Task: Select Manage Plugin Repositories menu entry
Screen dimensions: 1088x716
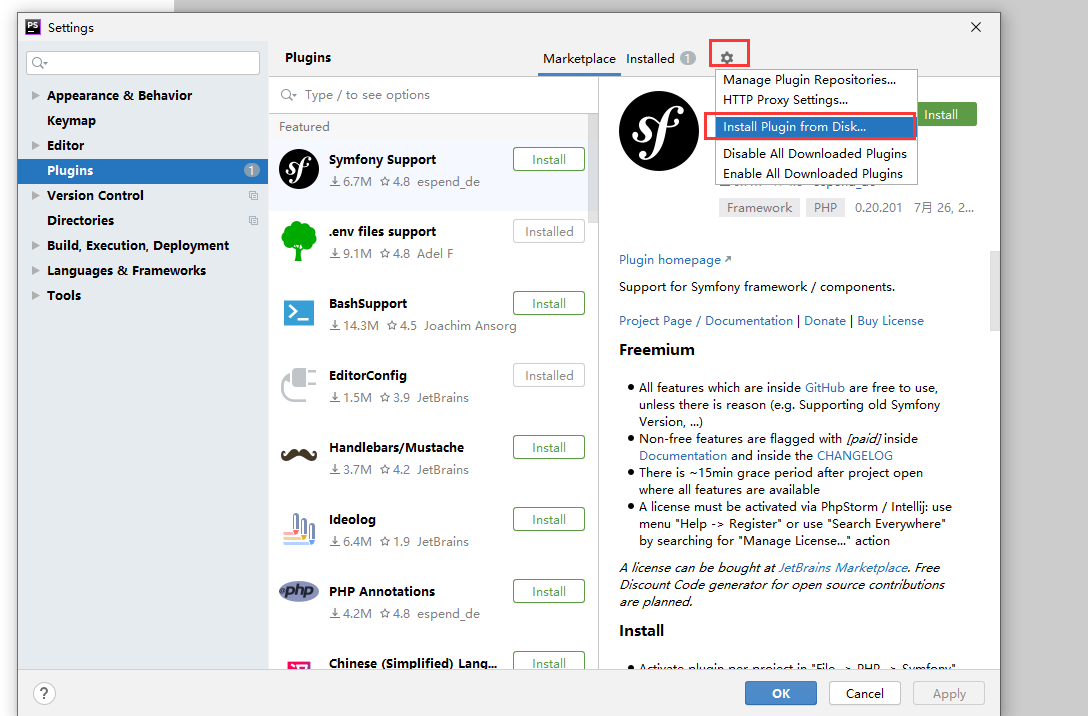Action: tap(809, 80)
